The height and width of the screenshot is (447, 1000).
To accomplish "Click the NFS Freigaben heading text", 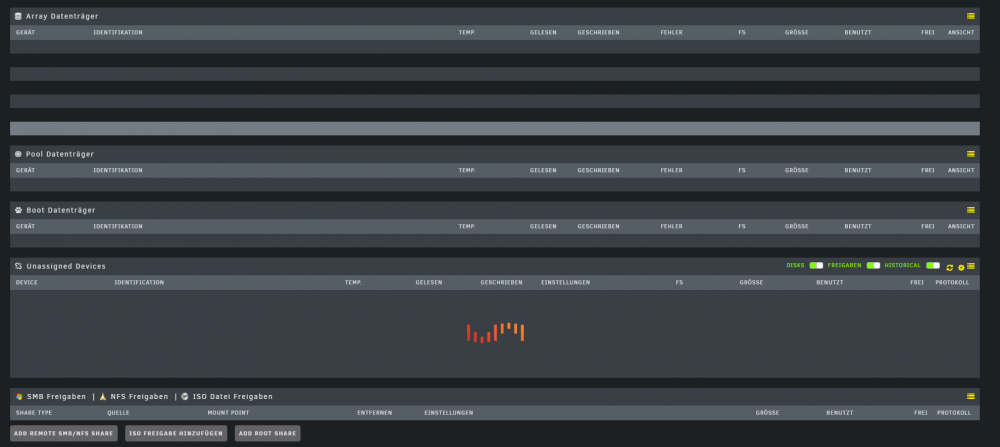I will point(139,396).
